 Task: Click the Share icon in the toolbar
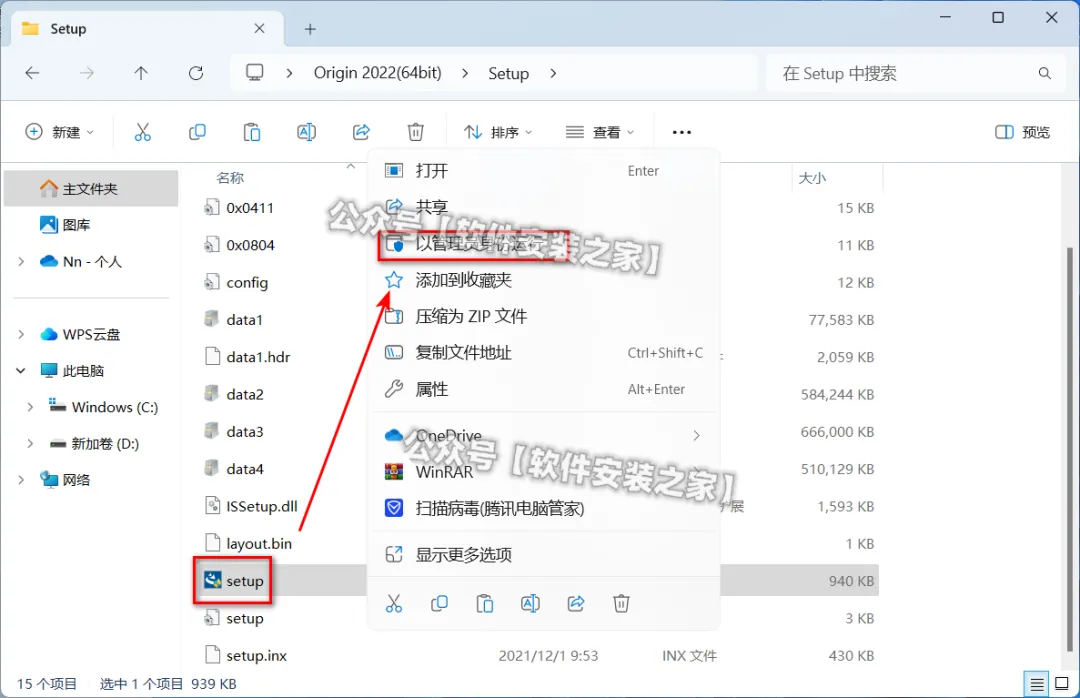coord(361,132)
